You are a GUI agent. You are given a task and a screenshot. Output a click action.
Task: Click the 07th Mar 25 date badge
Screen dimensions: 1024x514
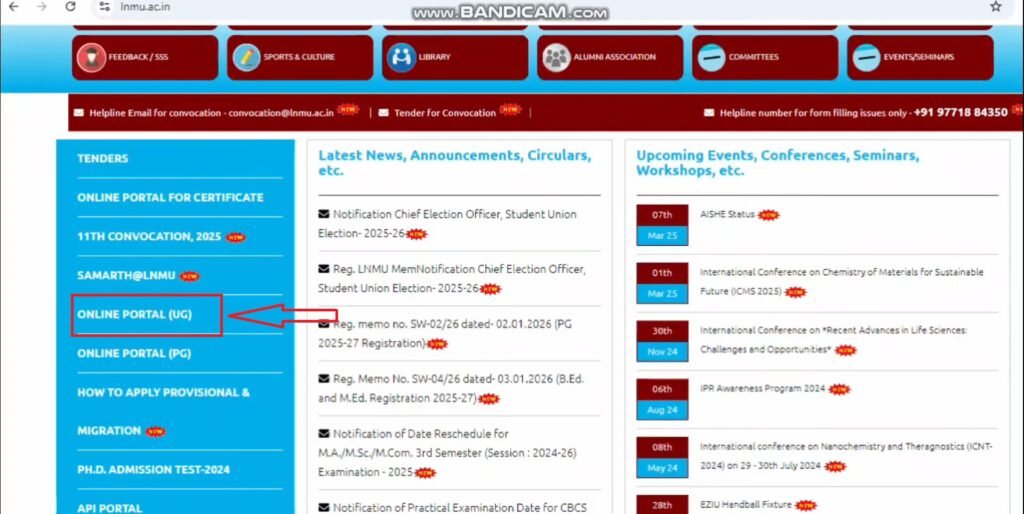662,225
